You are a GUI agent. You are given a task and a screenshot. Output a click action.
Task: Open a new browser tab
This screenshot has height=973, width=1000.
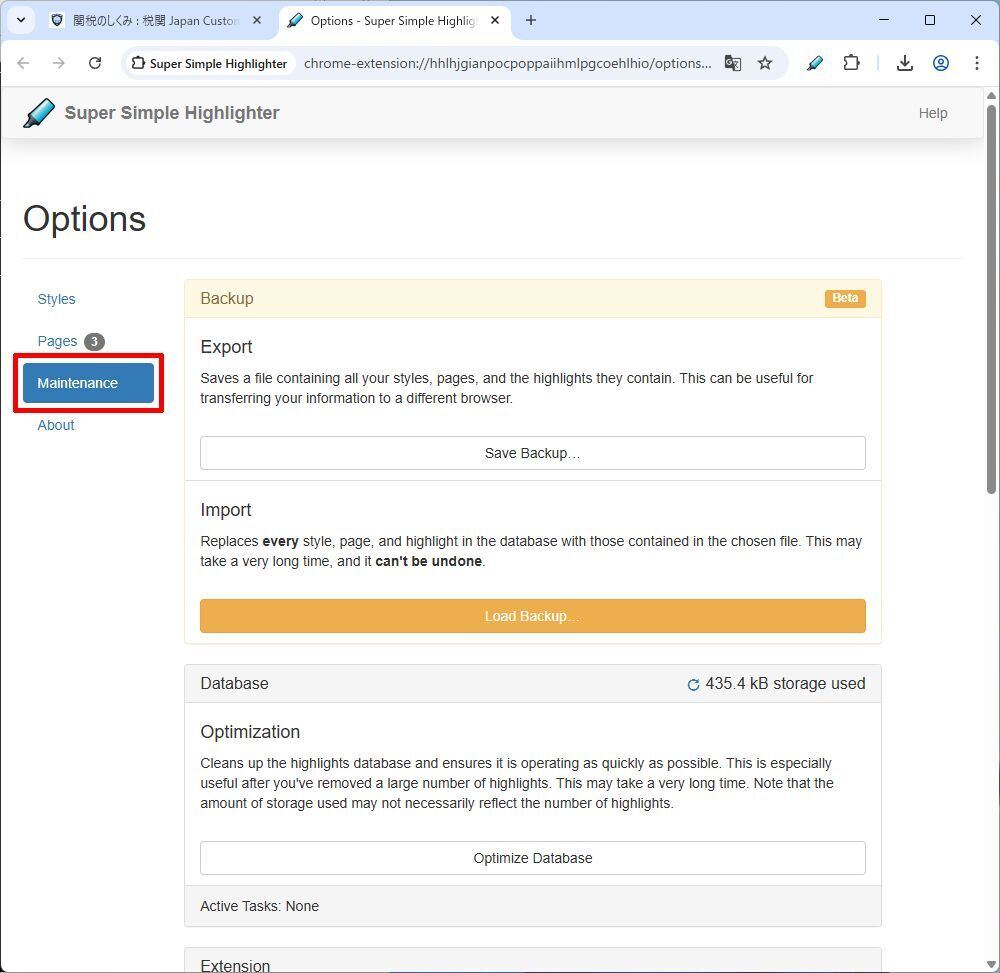pos(531,20)
